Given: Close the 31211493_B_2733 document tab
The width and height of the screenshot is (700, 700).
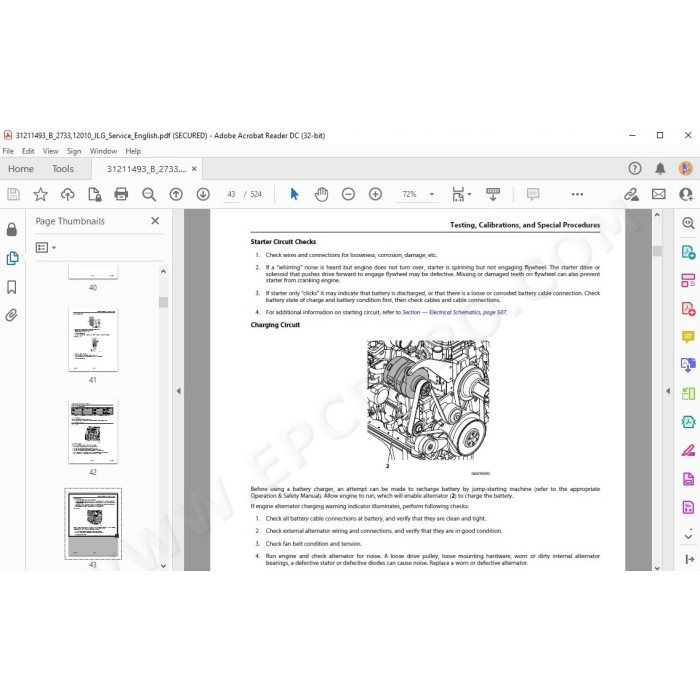Looking at the screenshot, I should click(x=194, y=169).
